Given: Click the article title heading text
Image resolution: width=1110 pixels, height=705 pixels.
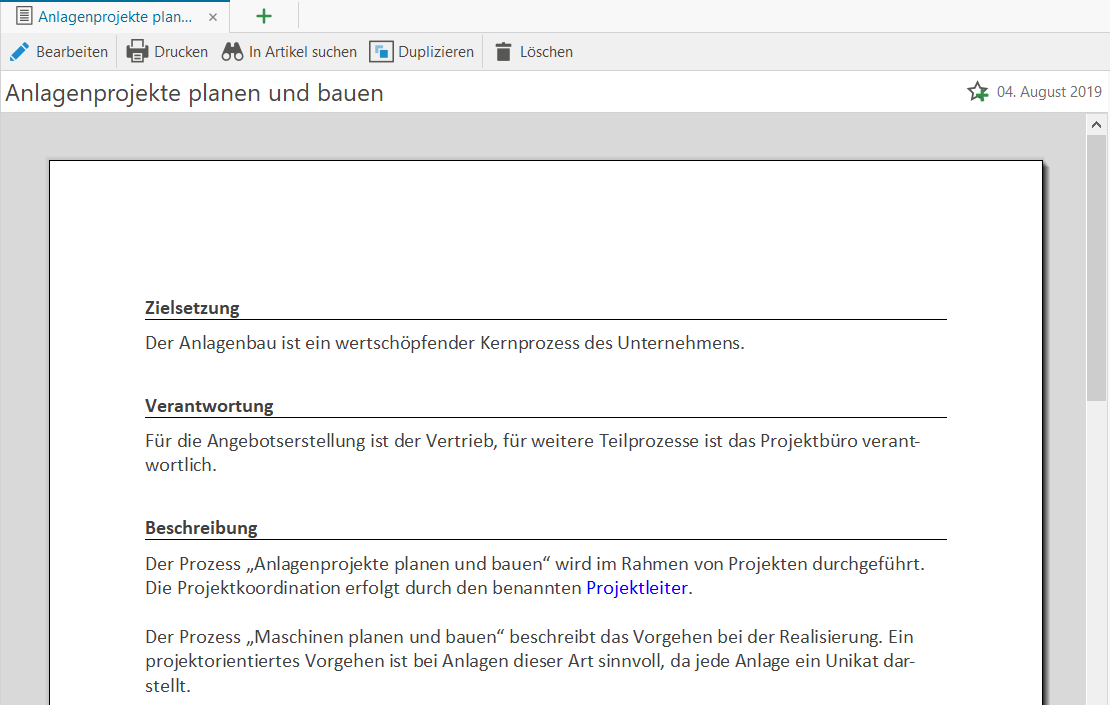Looking at the screenshot, I should point(195,93).
